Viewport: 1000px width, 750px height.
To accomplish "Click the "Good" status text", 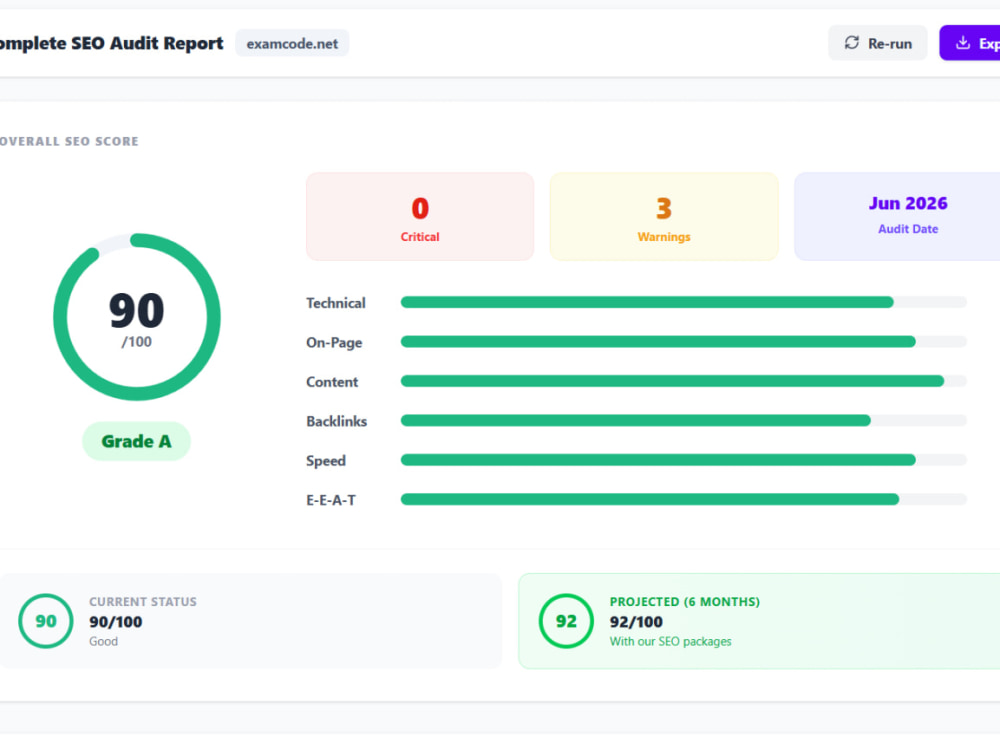I will pyautogui.click(x=103, y=642).
